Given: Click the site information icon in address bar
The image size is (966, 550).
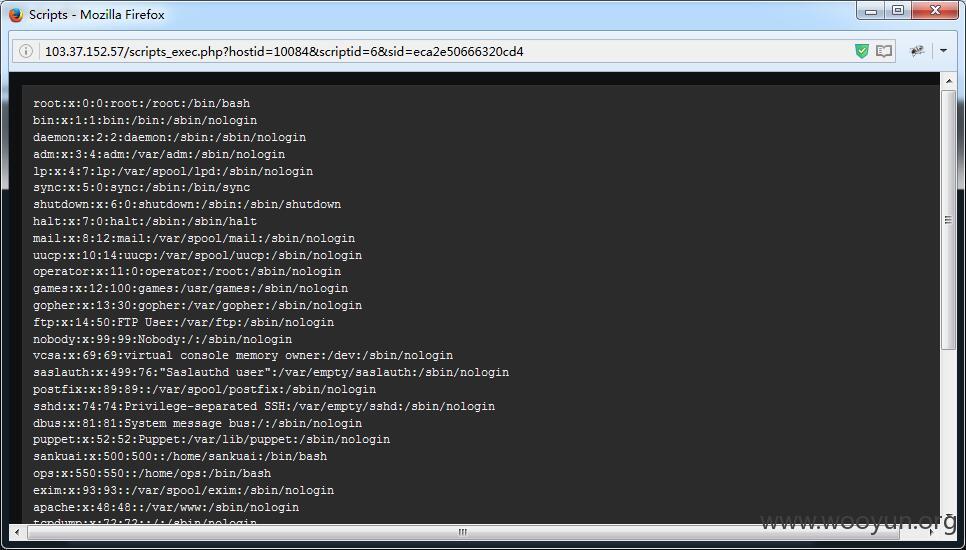Looking at the screenshot, I should click(x=25, y=51).
